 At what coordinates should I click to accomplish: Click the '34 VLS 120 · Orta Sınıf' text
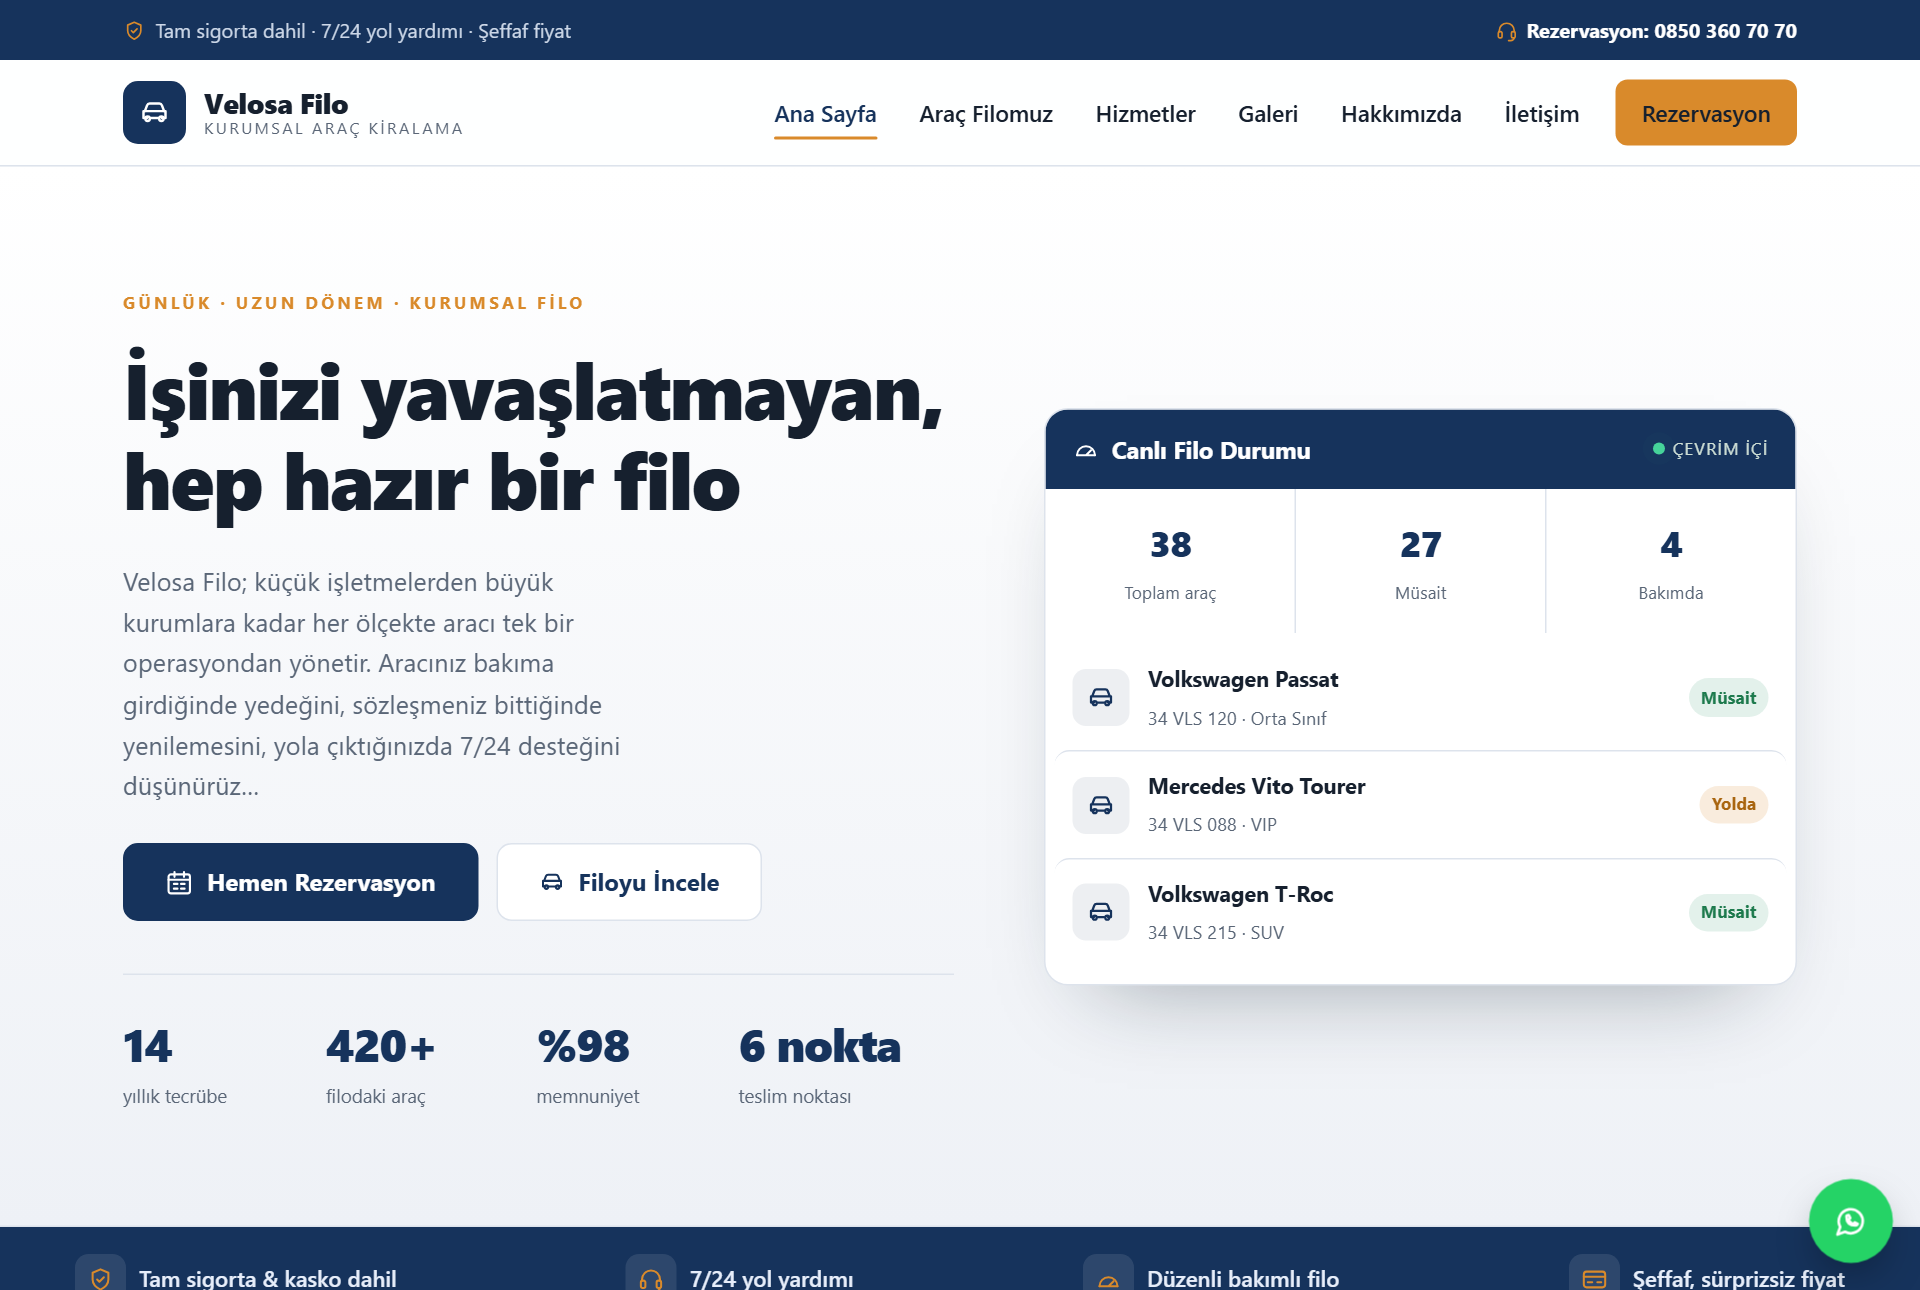[1237, 719]
